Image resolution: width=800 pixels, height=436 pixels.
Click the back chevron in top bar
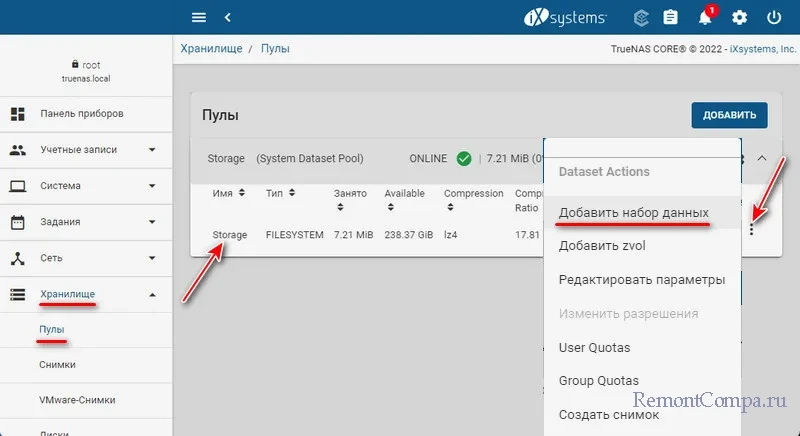[x=228, y=17]
